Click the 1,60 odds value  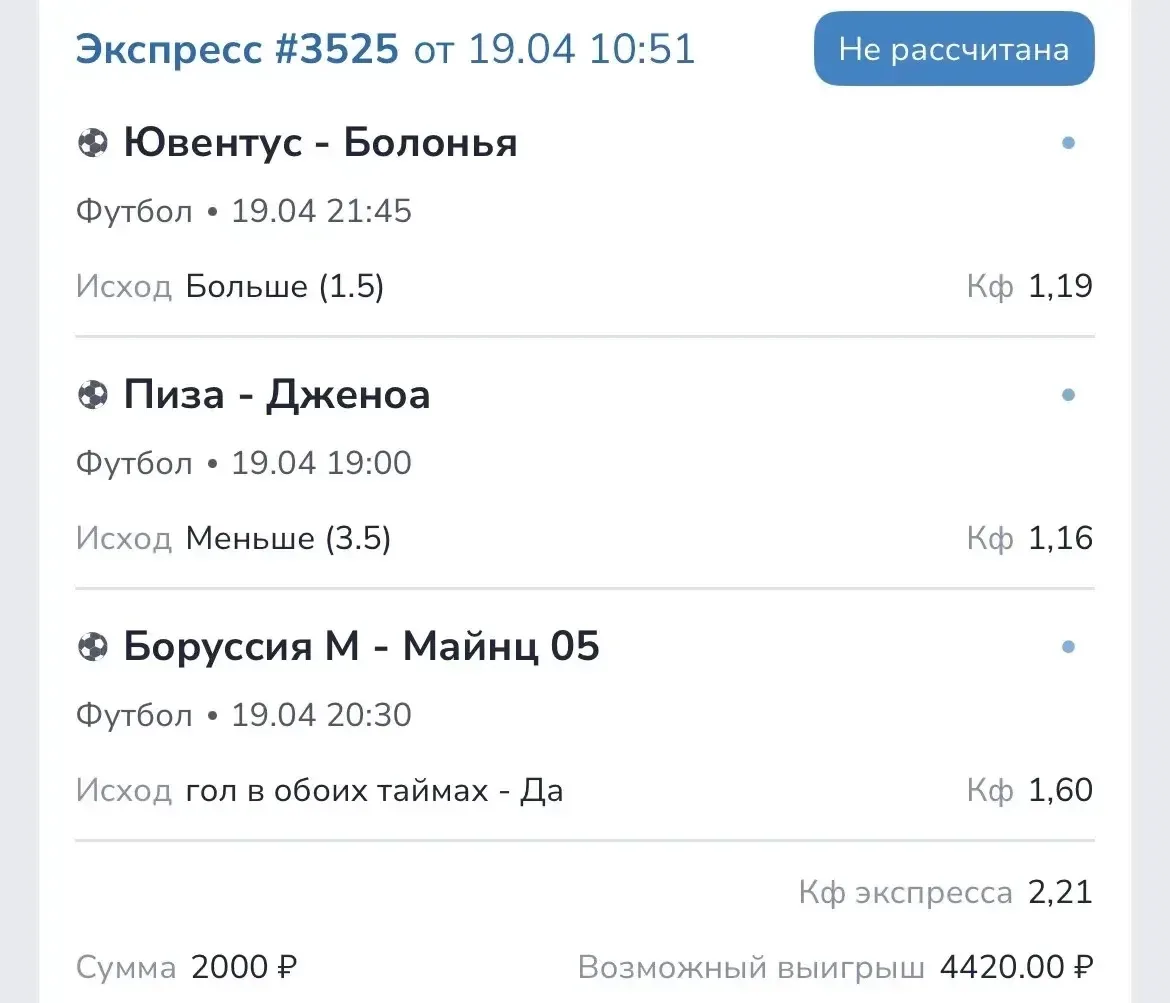(1061, 791)
